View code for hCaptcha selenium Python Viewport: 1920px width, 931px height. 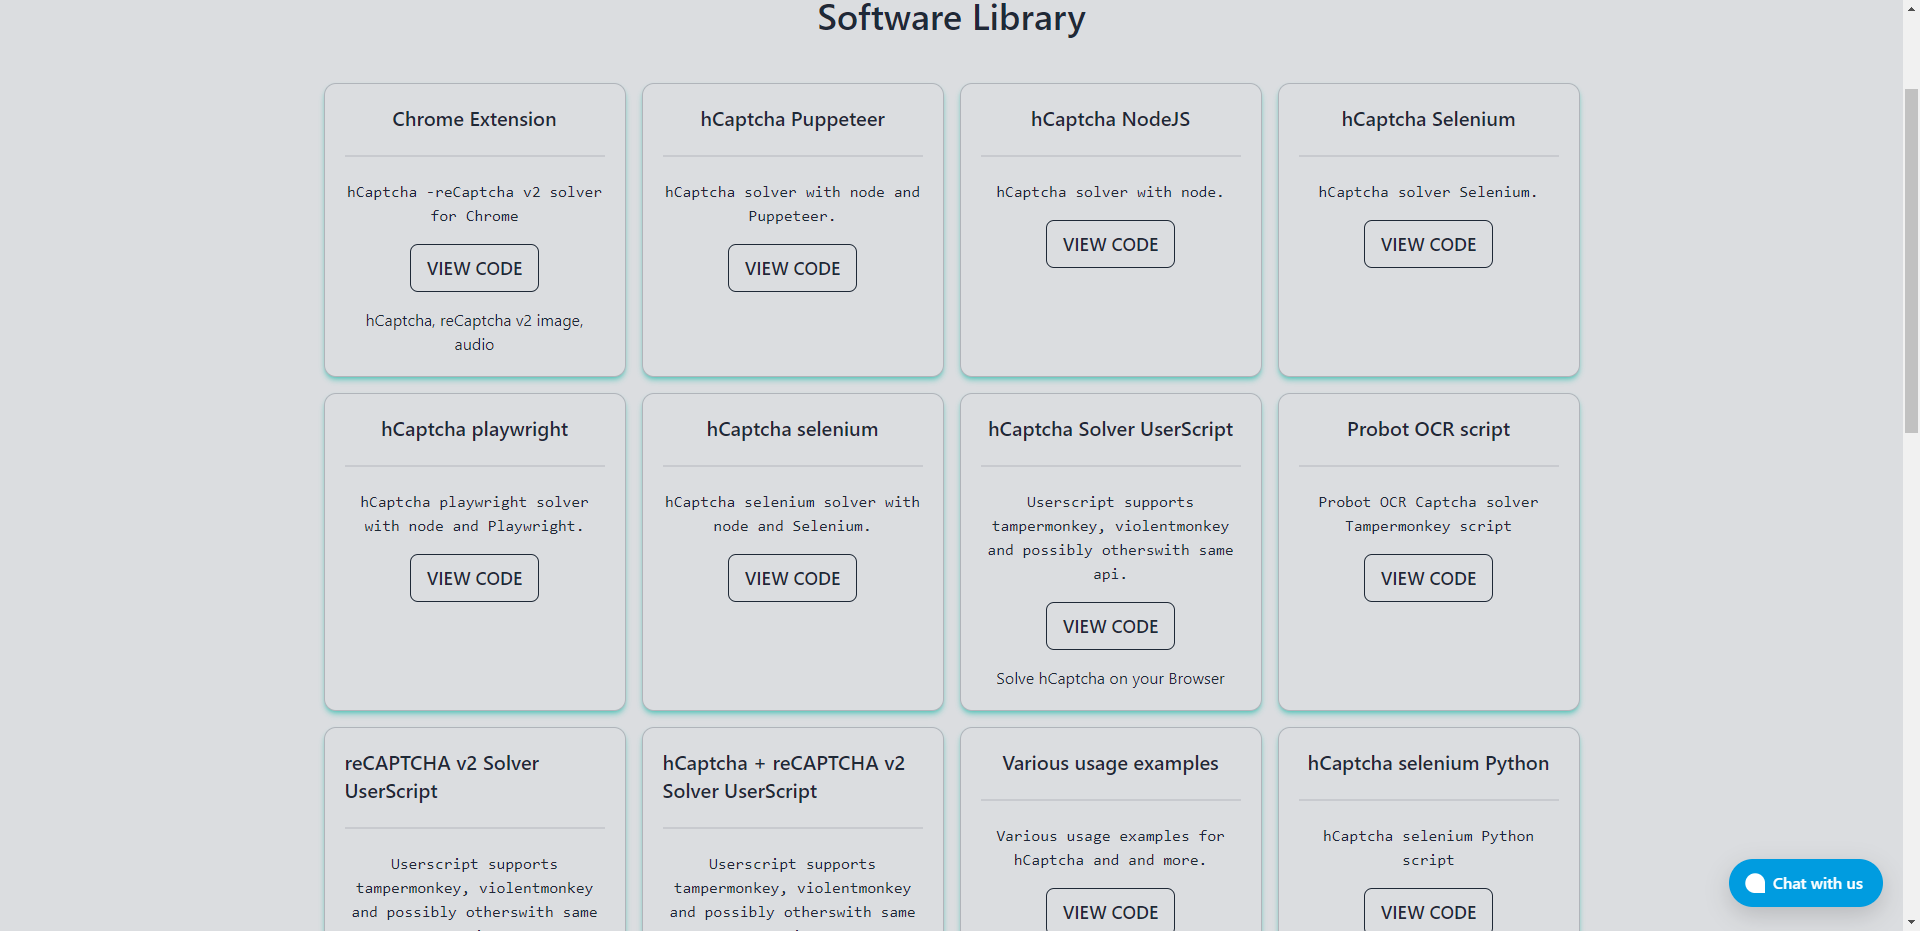[x=1428, y=910]
